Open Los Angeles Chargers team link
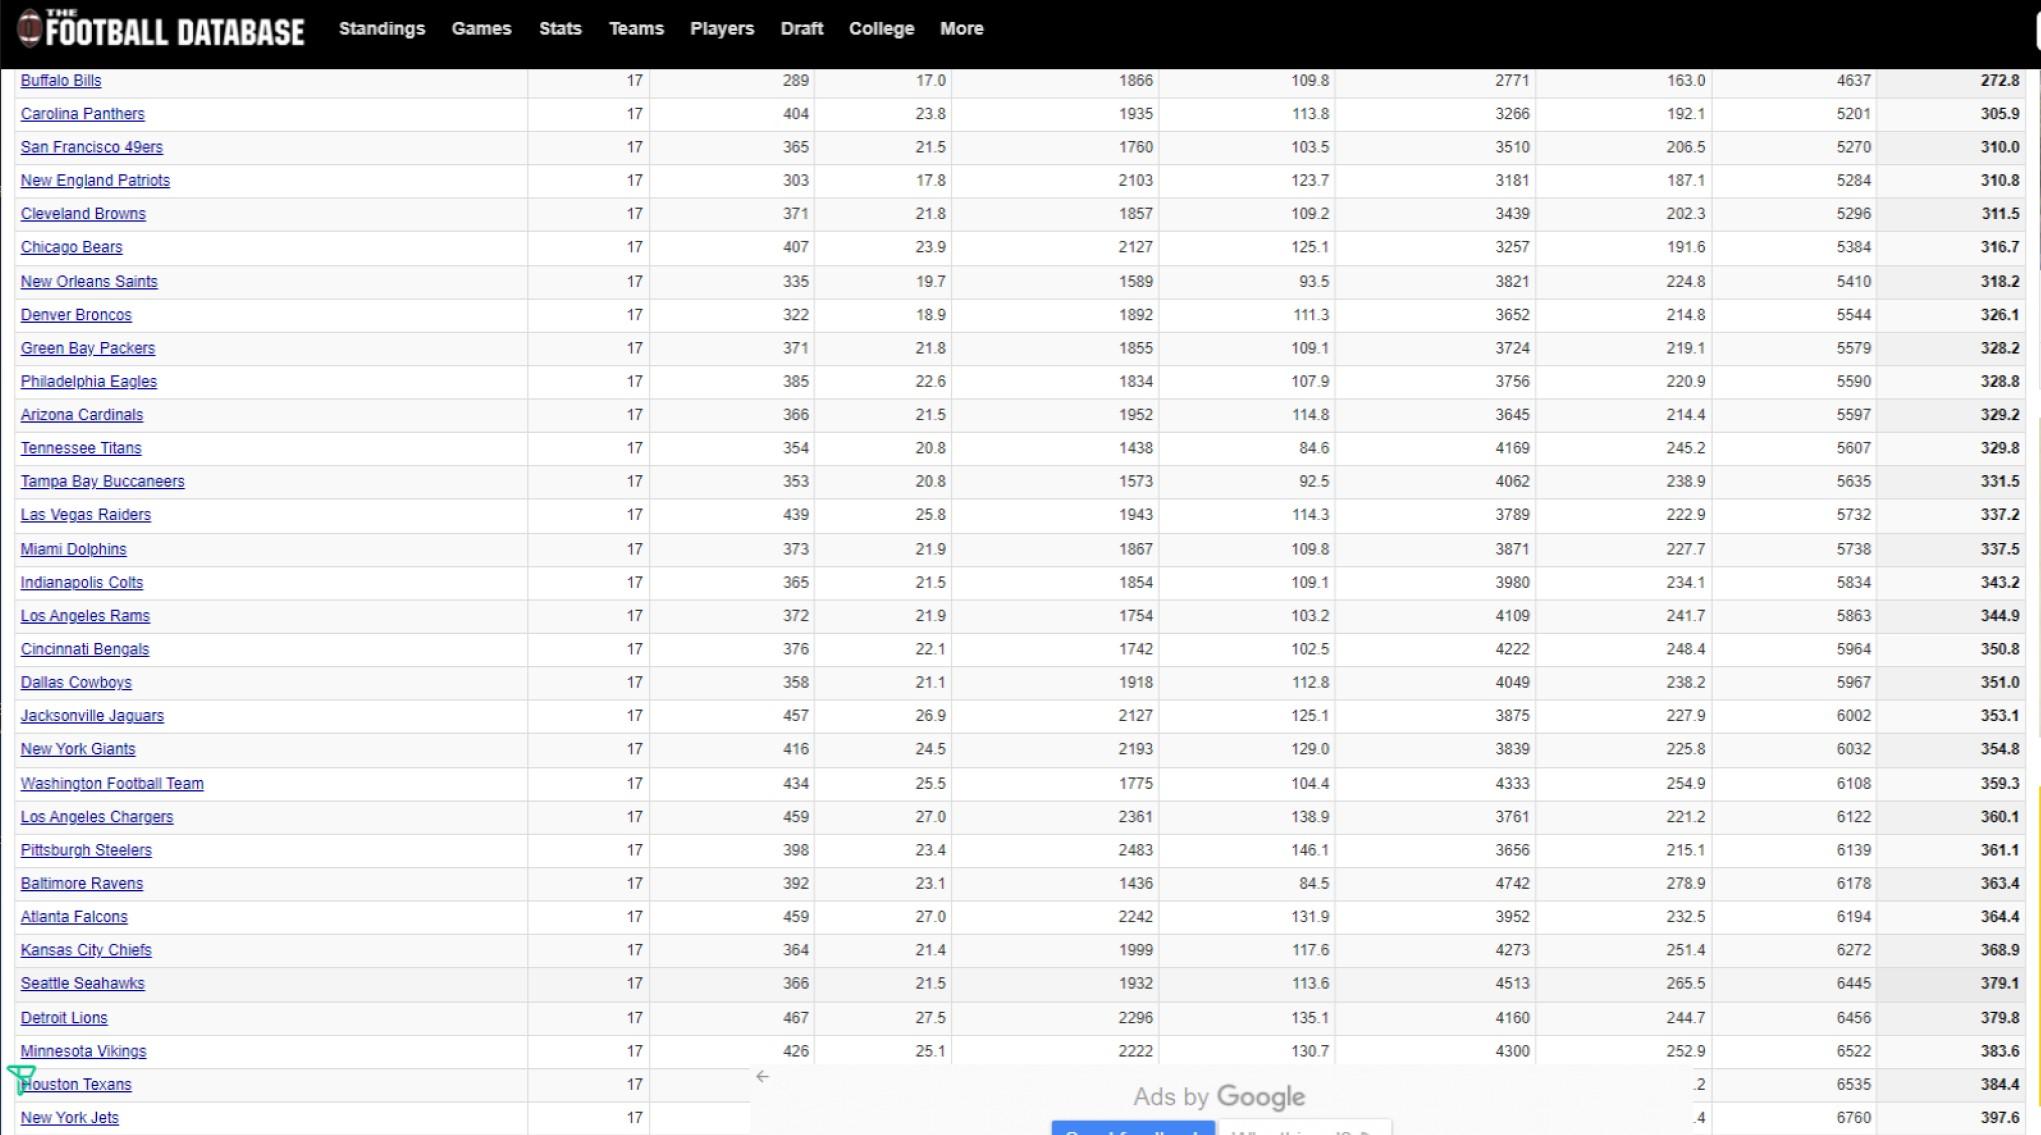 pos(97,817)
